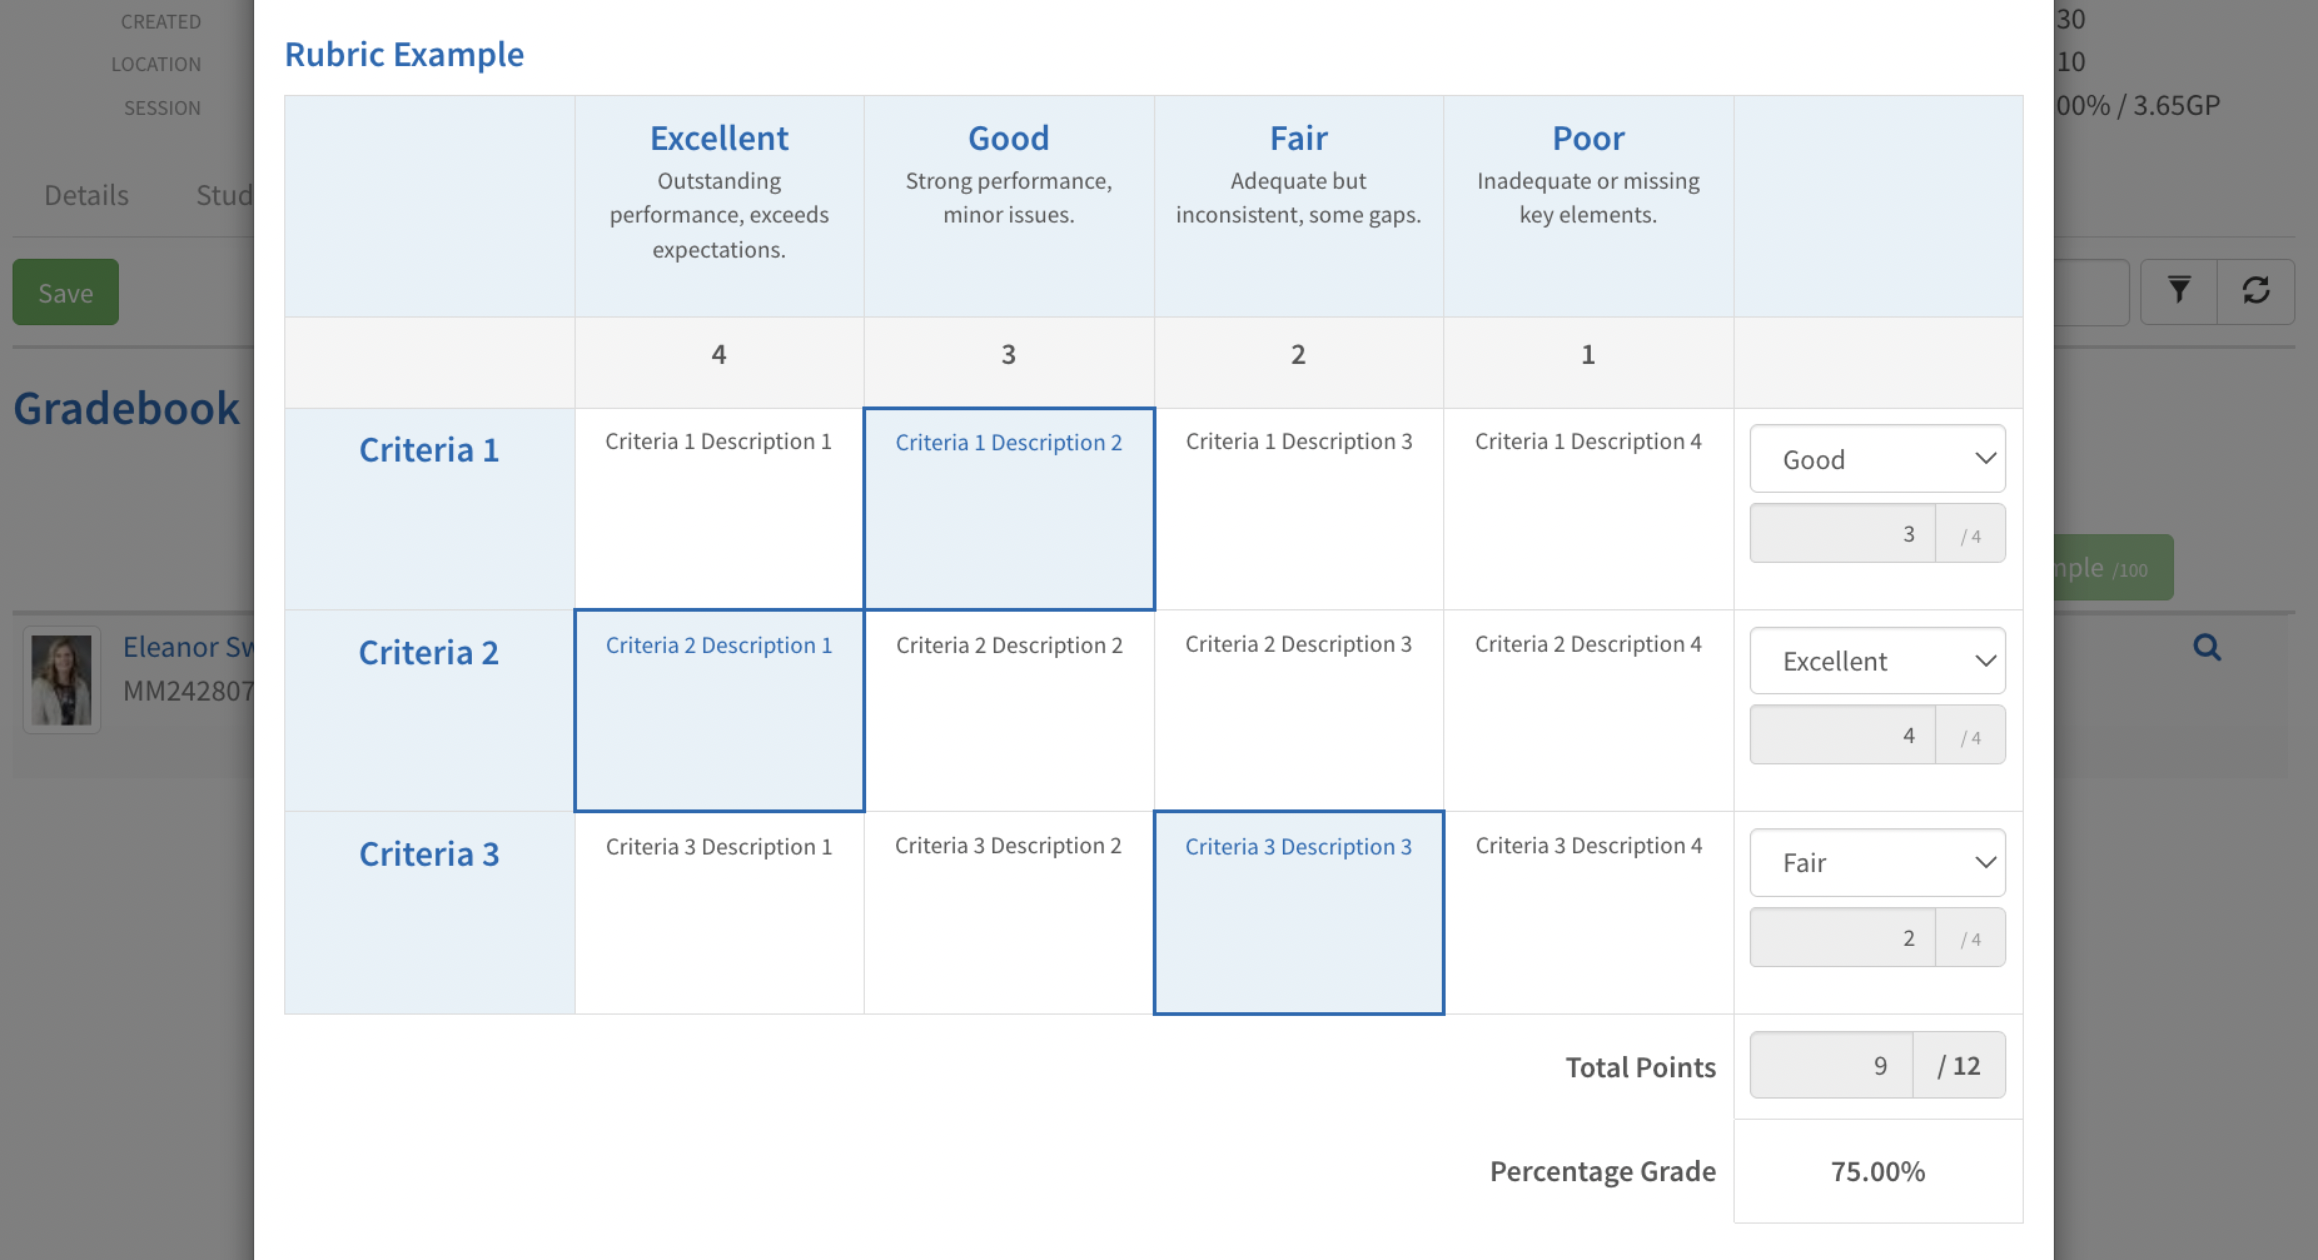This screenshot has height=1260, width=2318.
Task: Select Criteria 1 Description 1 cell
Action: pos(719,508)
